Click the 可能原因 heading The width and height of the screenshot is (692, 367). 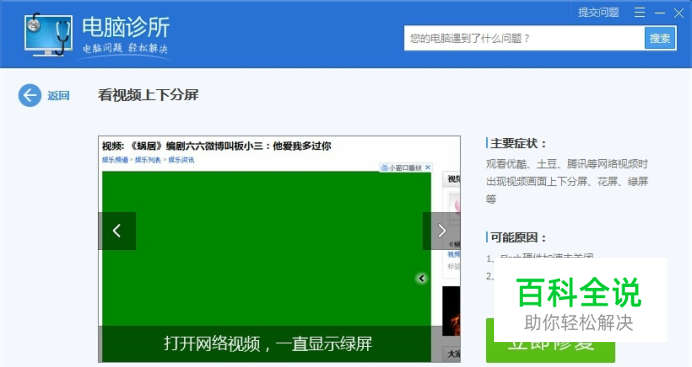tap(518, 237)
